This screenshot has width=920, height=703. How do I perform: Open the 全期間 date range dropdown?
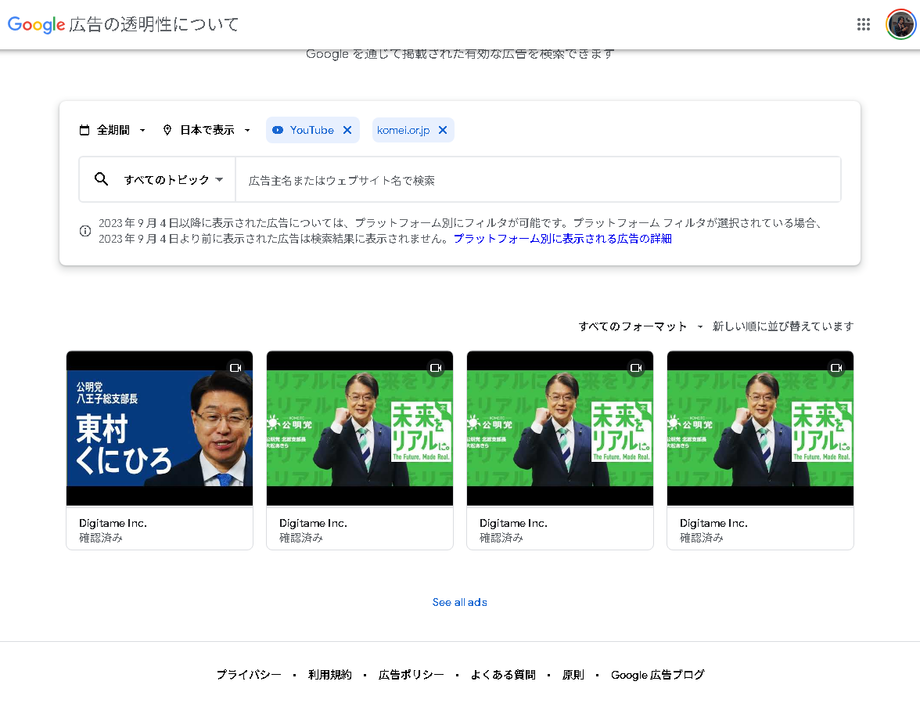[x=113, y=130]
